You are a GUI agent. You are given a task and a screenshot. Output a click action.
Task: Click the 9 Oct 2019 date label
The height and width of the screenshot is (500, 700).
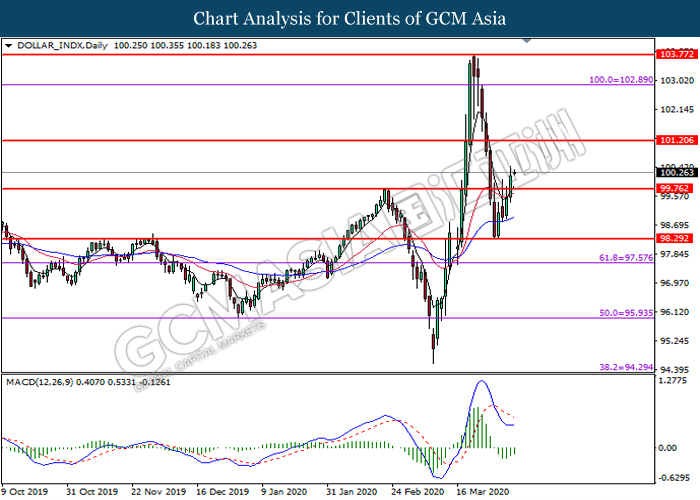[x=25, y=492]
